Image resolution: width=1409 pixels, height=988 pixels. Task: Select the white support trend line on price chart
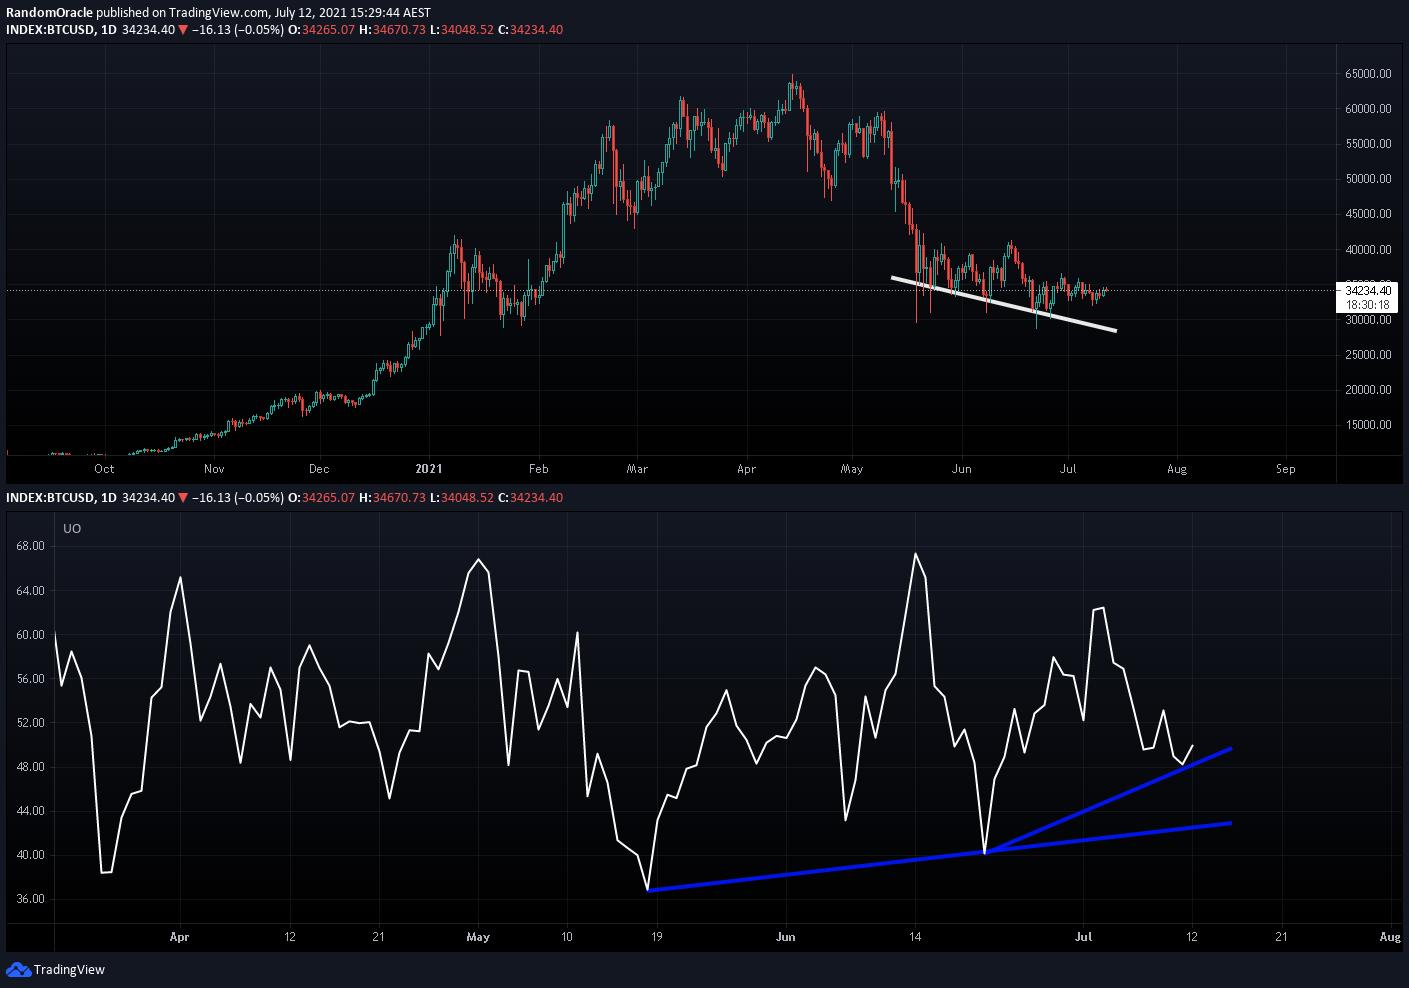tap(1003, 304)
